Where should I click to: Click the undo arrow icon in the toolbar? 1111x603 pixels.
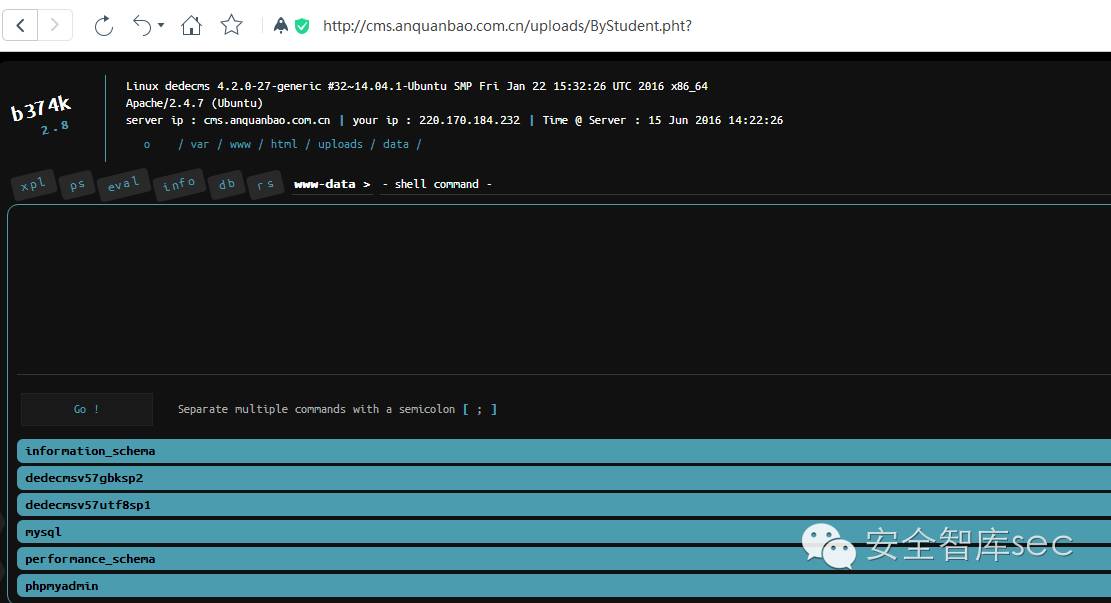142,26
